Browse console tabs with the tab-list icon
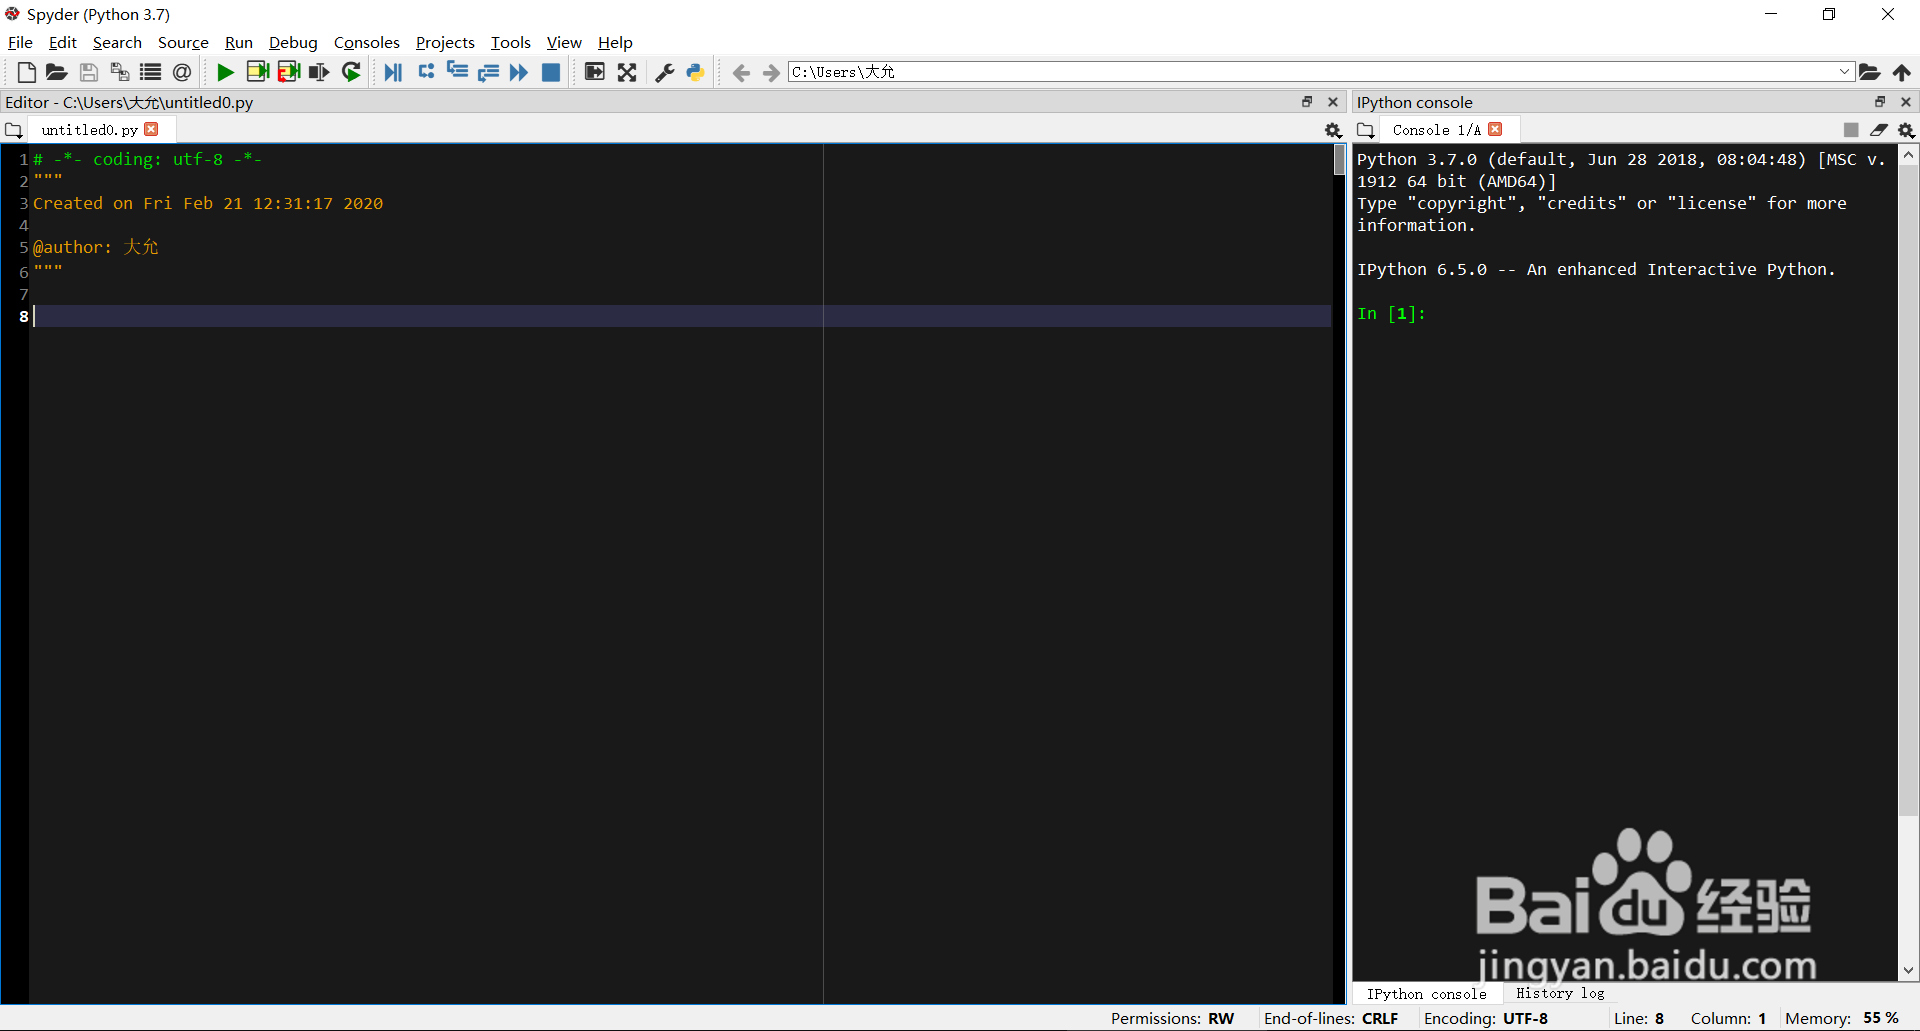The width and height of the screenshot is (1920, 1031). (x=1366, y=130)
